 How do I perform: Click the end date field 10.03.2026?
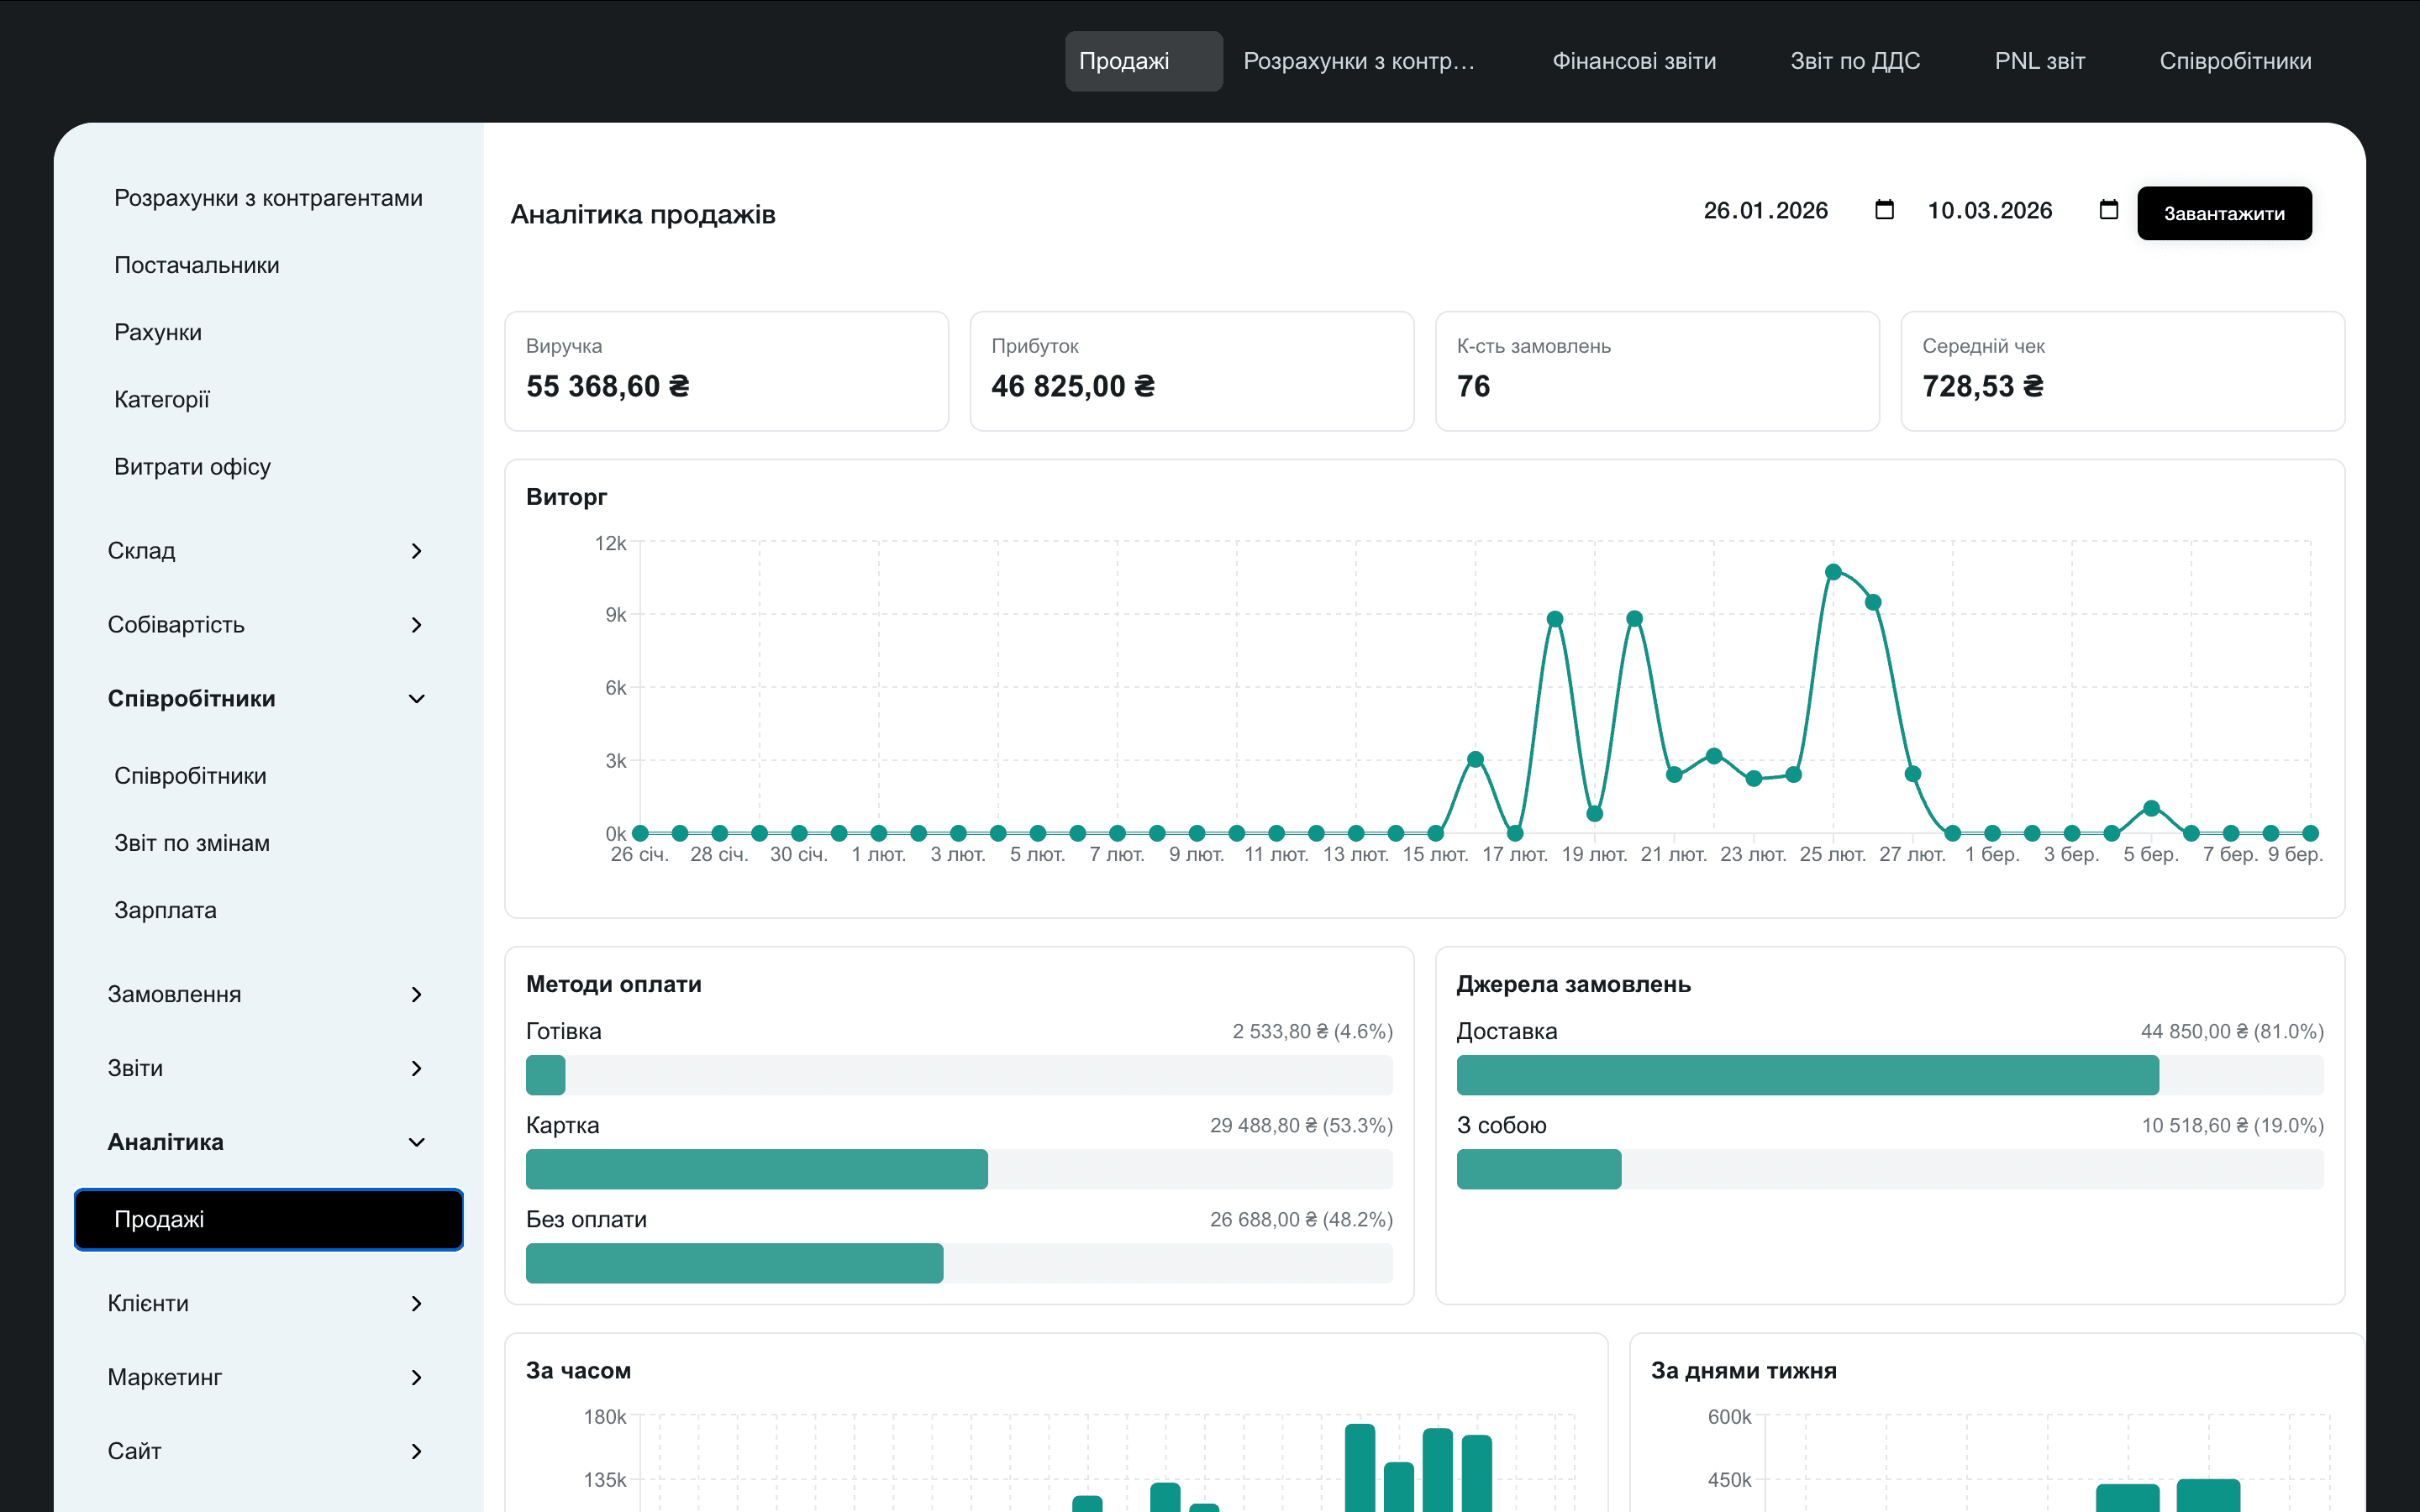tap(1989, 210)
